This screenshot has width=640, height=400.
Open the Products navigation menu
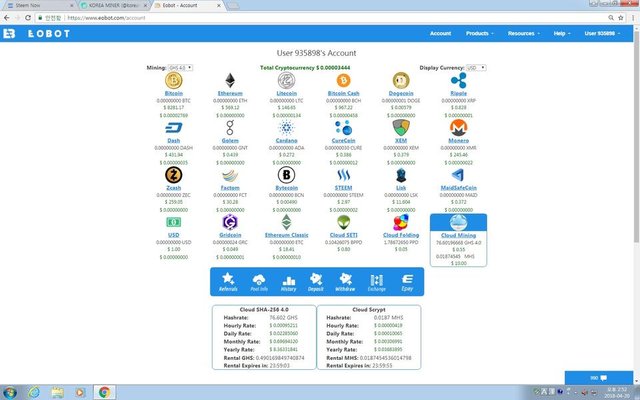click(480, 33)
